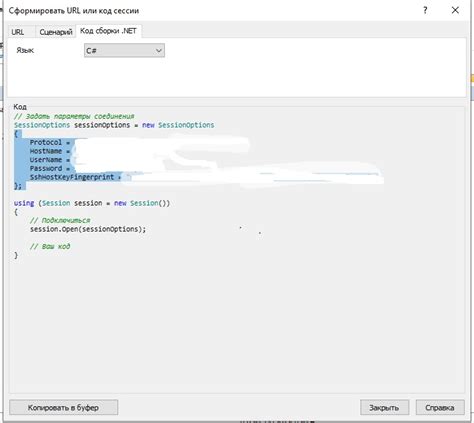Click the Код group label
This screenshot has width=474, height=423.
(x=20, y=107)
